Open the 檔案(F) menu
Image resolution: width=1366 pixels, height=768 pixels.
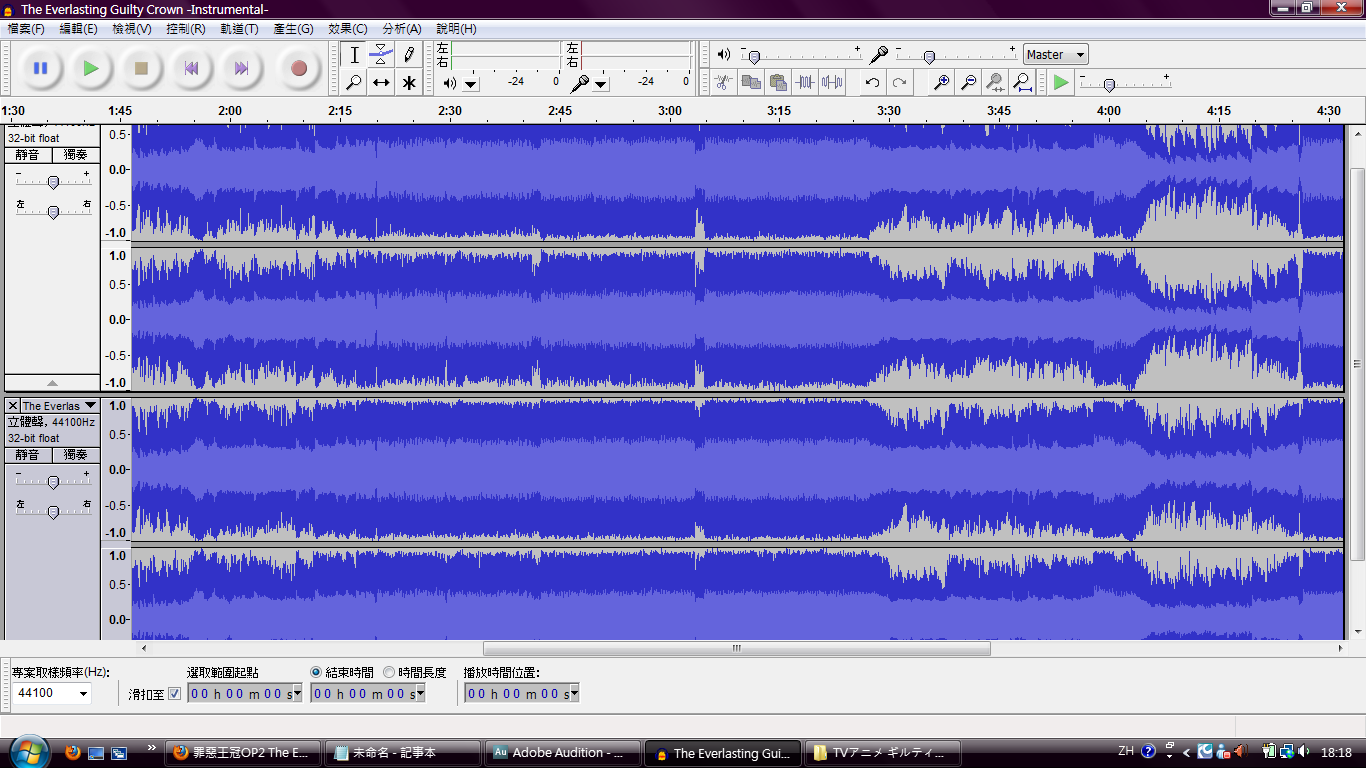[x=26, y=29]
